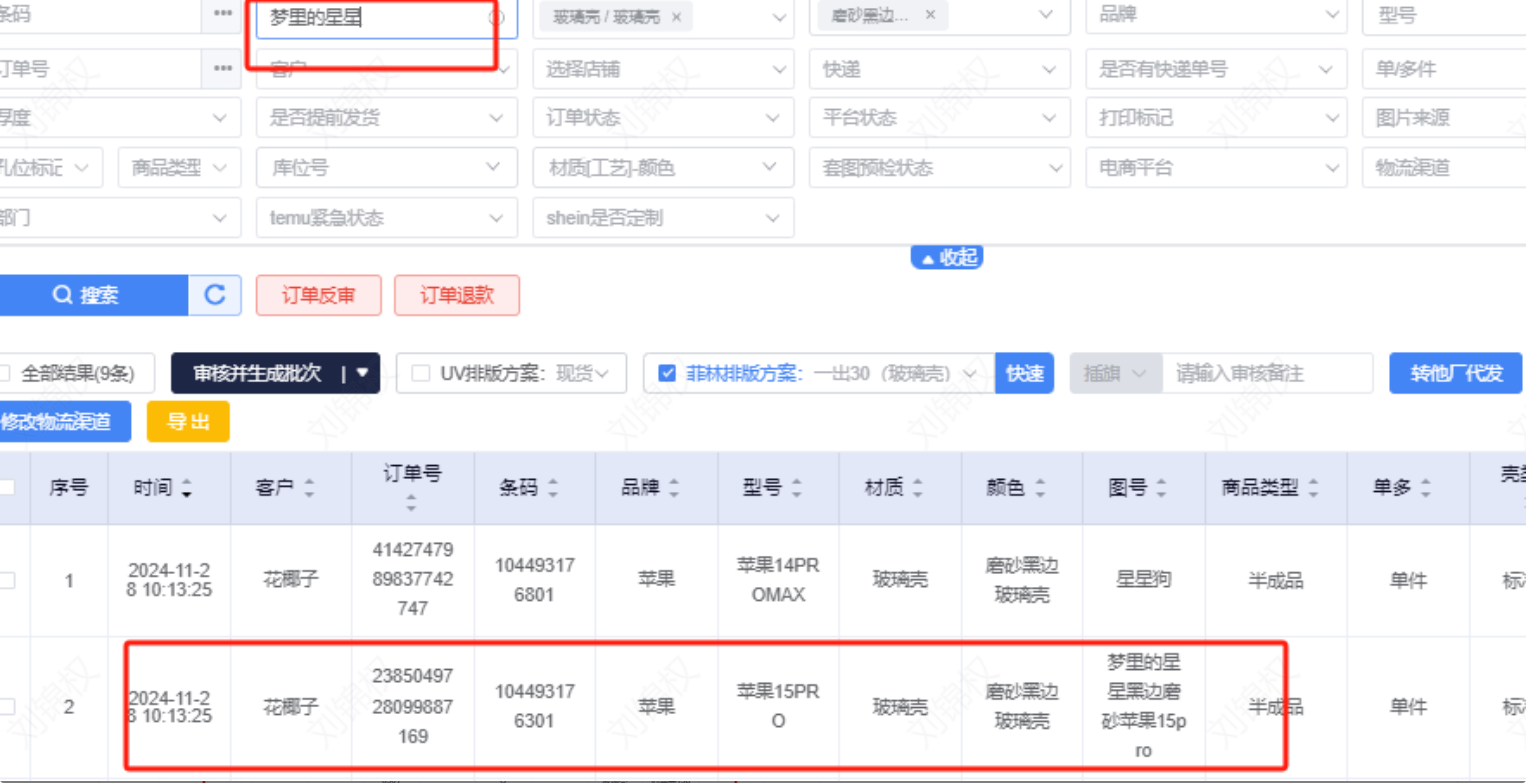Open the 打印标记 dropdown
Image resolution: width=1526 pixels, height=783 pixels.
coord(1216,118)
